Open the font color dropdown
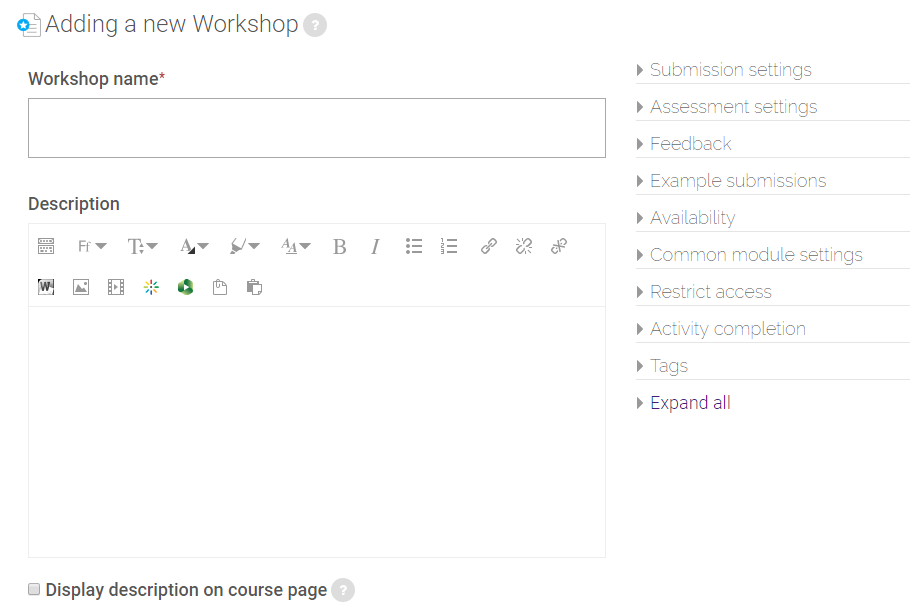Screen dimensions: 920x616 click(x=194, y=246)
